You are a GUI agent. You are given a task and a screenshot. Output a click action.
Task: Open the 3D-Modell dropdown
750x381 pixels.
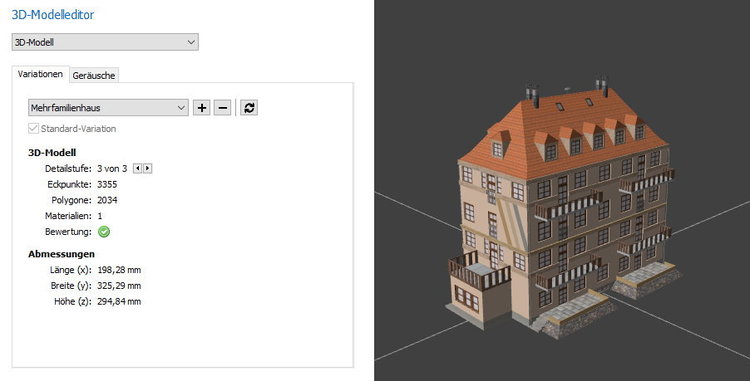pyautogui.click(x=105, y=42)
